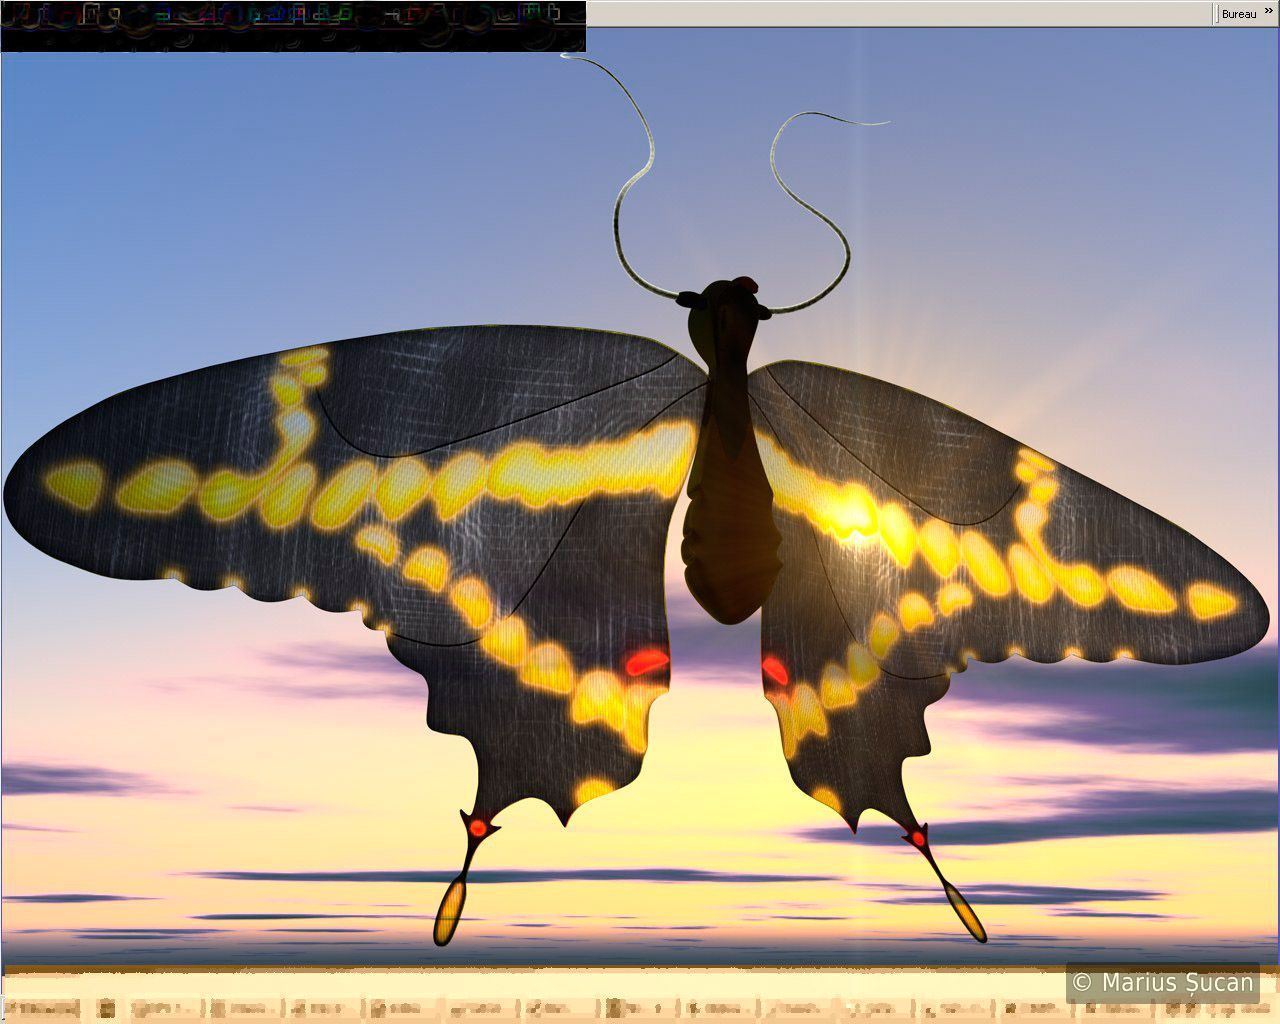Activate the third taskbar window button
The width and height of the screenshot is (1280, 1024).
click(322, 1008)
